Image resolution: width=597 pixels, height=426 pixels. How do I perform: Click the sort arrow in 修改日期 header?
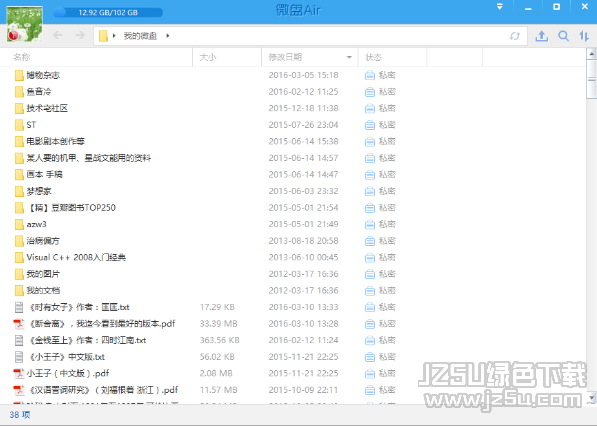pyautogui.click(x=349, y=57)
